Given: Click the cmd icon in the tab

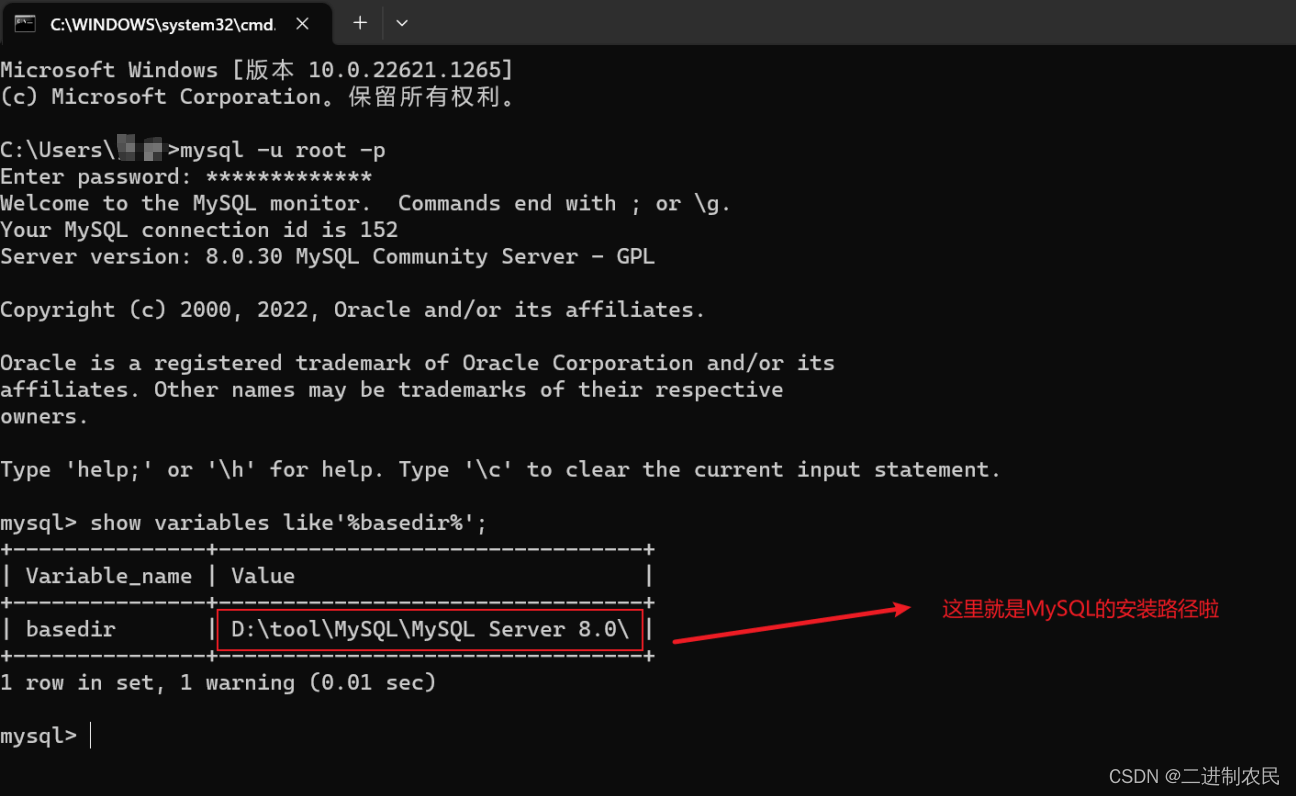Looking at the screenshot, I should 25,23.
